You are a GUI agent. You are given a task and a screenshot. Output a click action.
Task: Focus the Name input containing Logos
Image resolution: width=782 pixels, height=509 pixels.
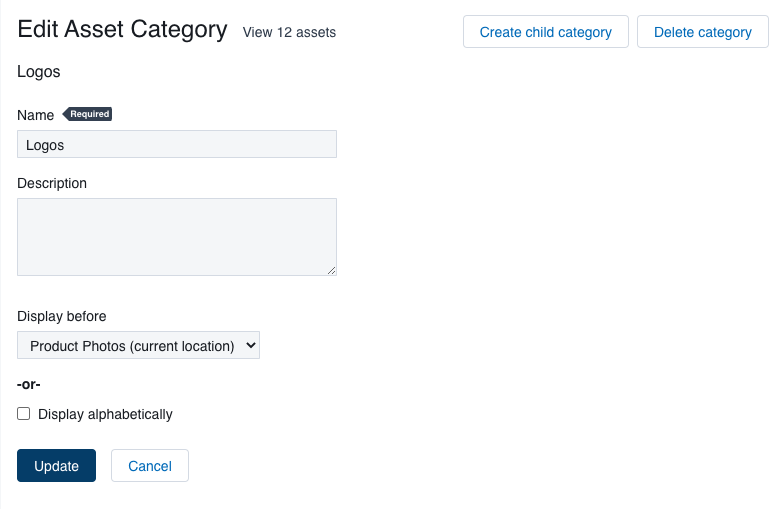click(177, 145)
